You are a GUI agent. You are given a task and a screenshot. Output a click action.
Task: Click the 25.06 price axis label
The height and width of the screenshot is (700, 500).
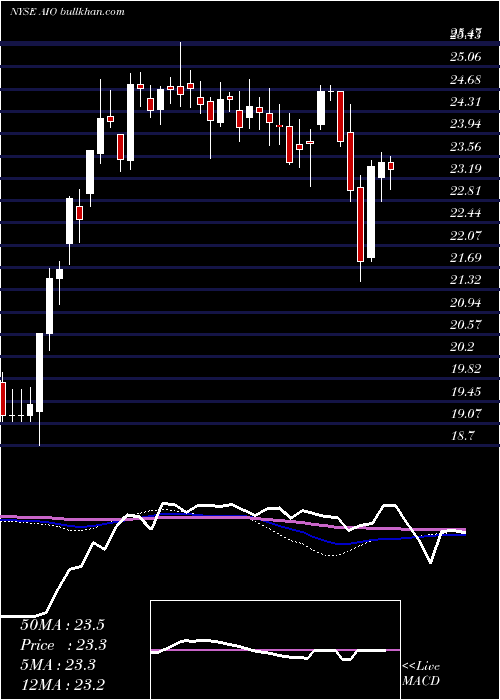coord(466,57)
